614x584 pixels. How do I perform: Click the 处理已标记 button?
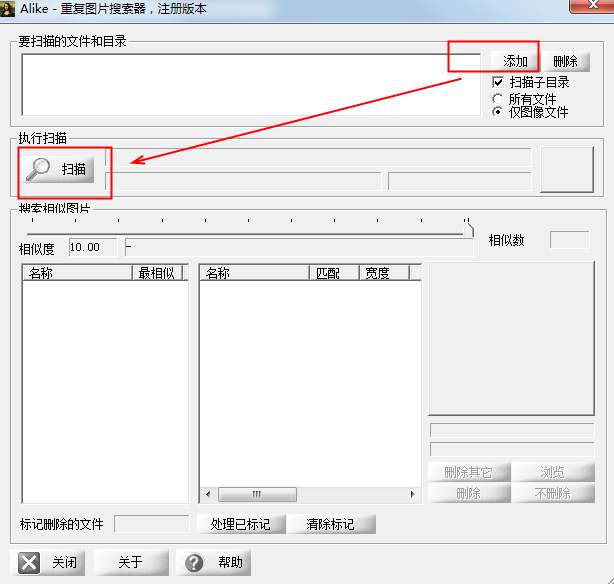tap(241, 524)
